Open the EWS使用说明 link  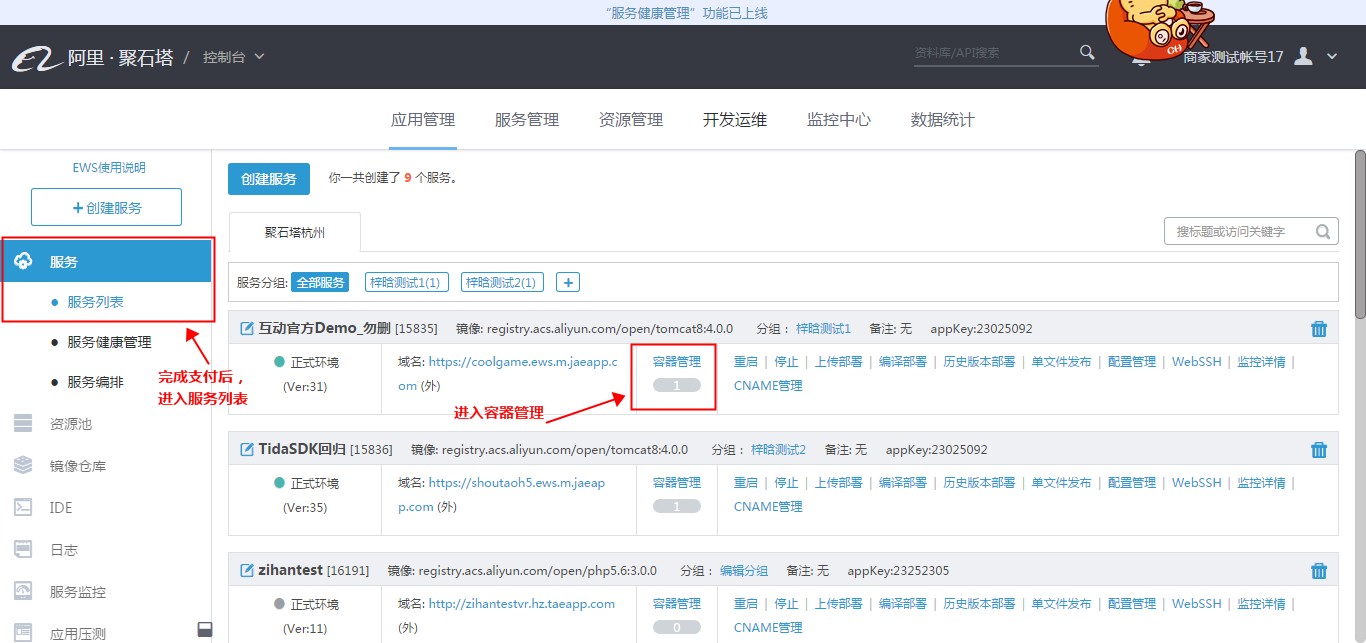tap(109, 168)
